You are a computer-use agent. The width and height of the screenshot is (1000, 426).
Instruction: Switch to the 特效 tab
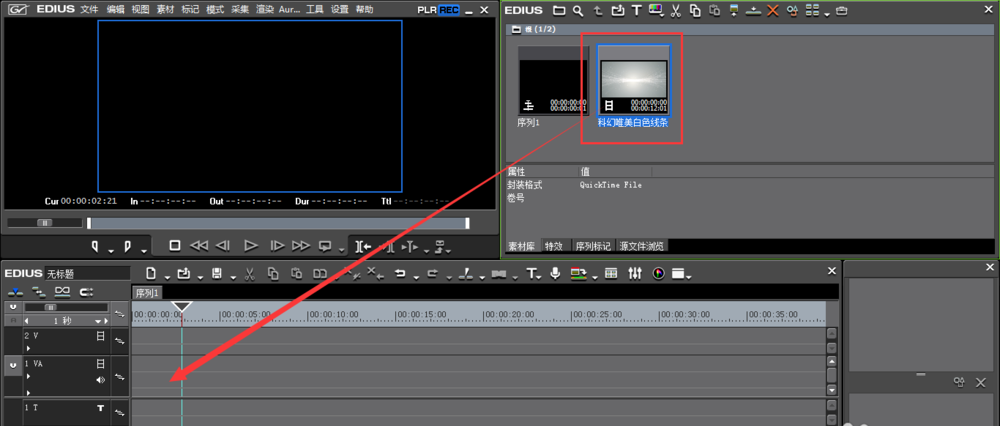pos(553,245)
